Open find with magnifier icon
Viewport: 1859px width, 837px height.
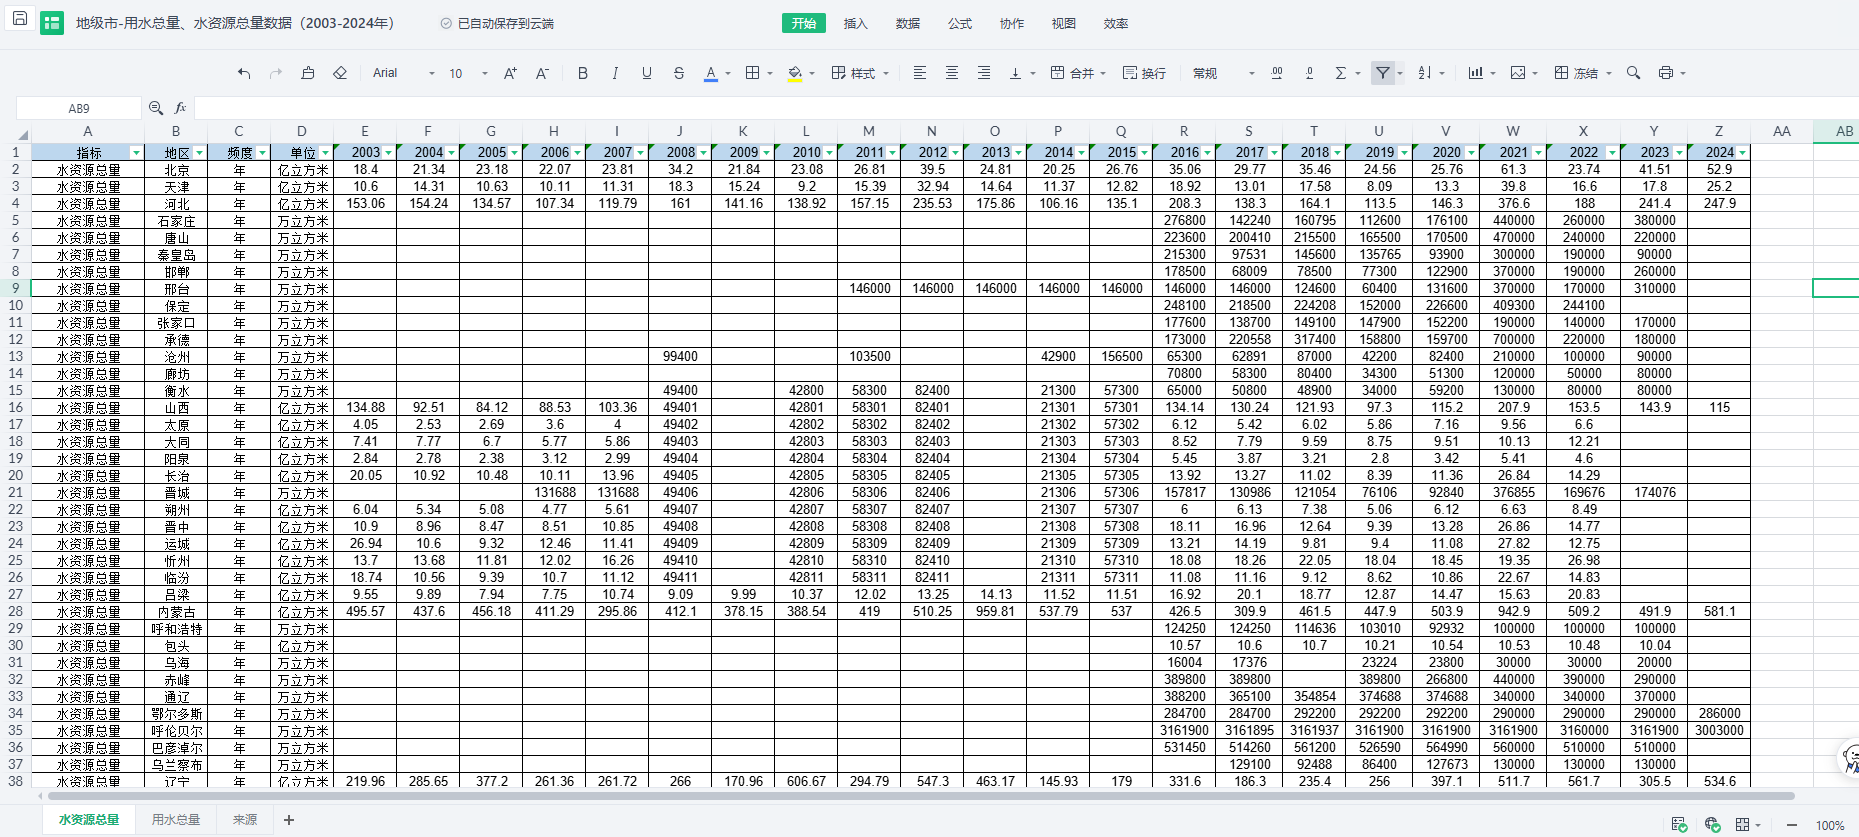(1633, 73)
